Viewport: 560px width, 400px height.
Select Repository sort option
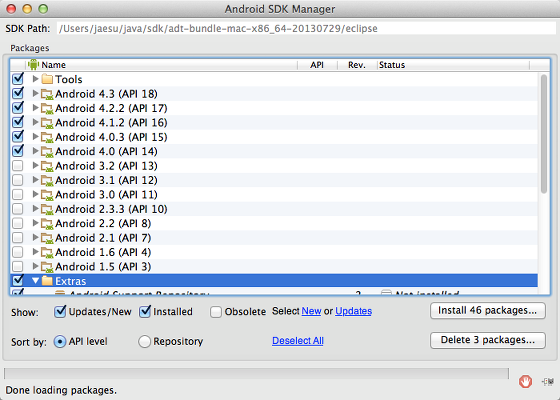click(x=144, y=342)
